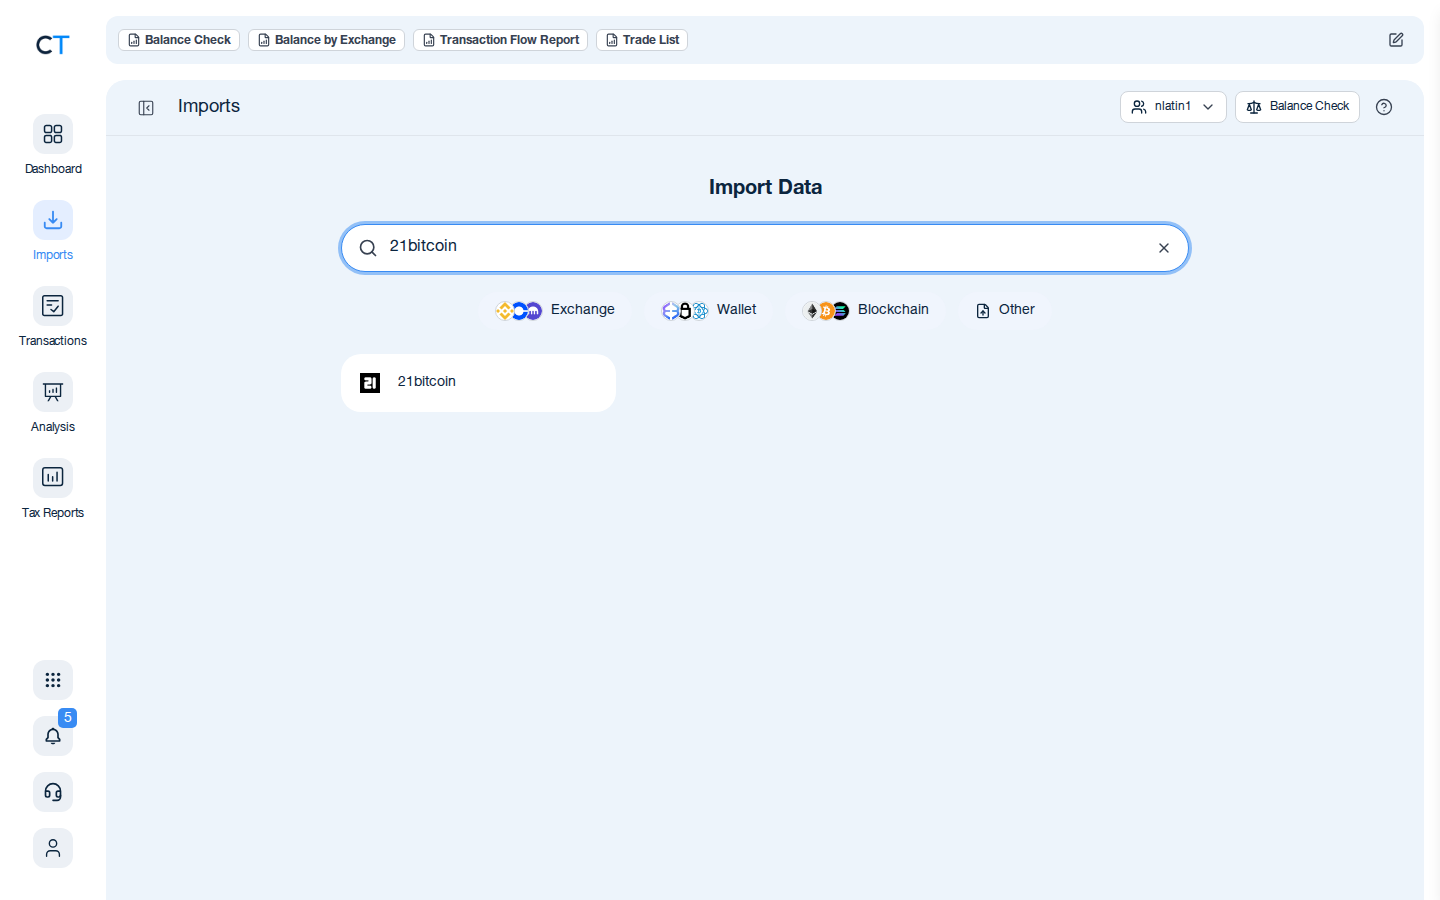The image size is (1440, 900).
Task: Click Balance Check button with scales icon
Action: tap(1297, 107)
